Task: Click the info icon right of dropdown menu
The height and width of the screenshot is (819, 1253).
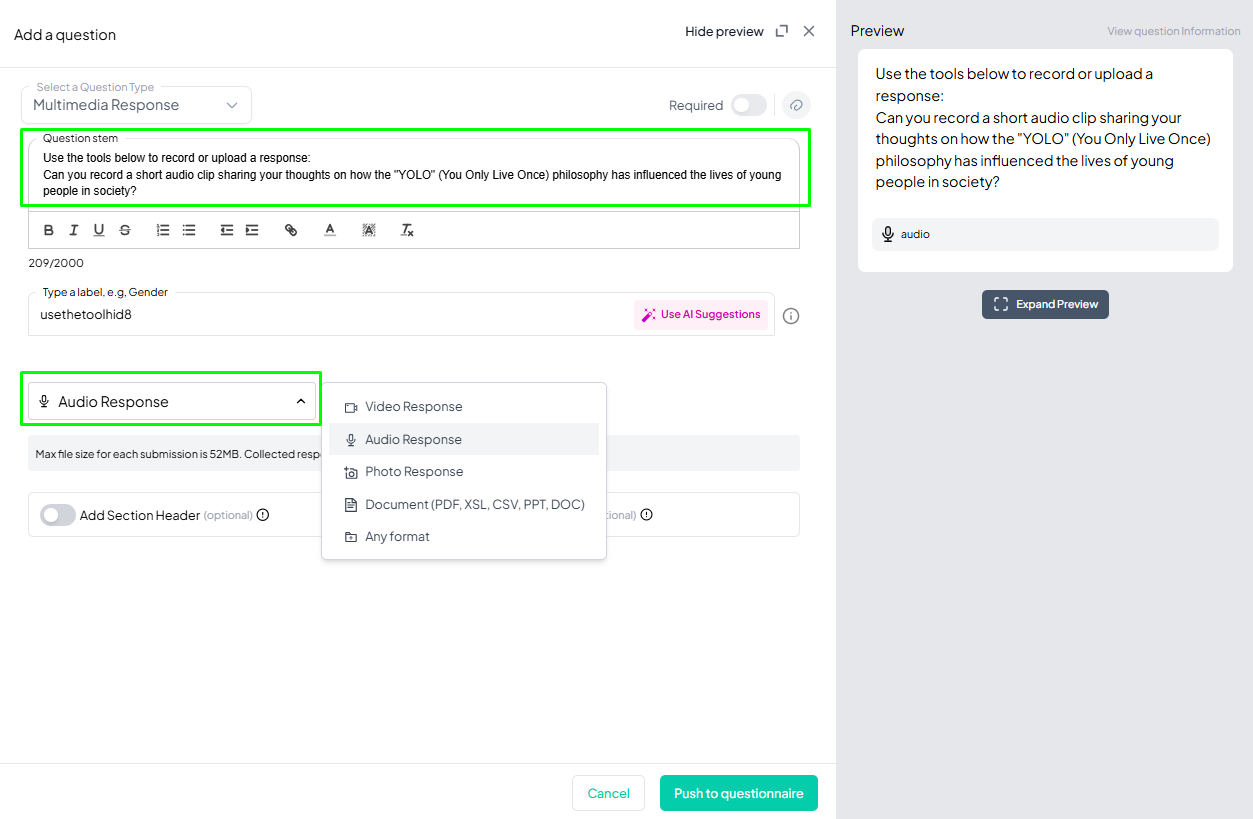Action: 647,515
